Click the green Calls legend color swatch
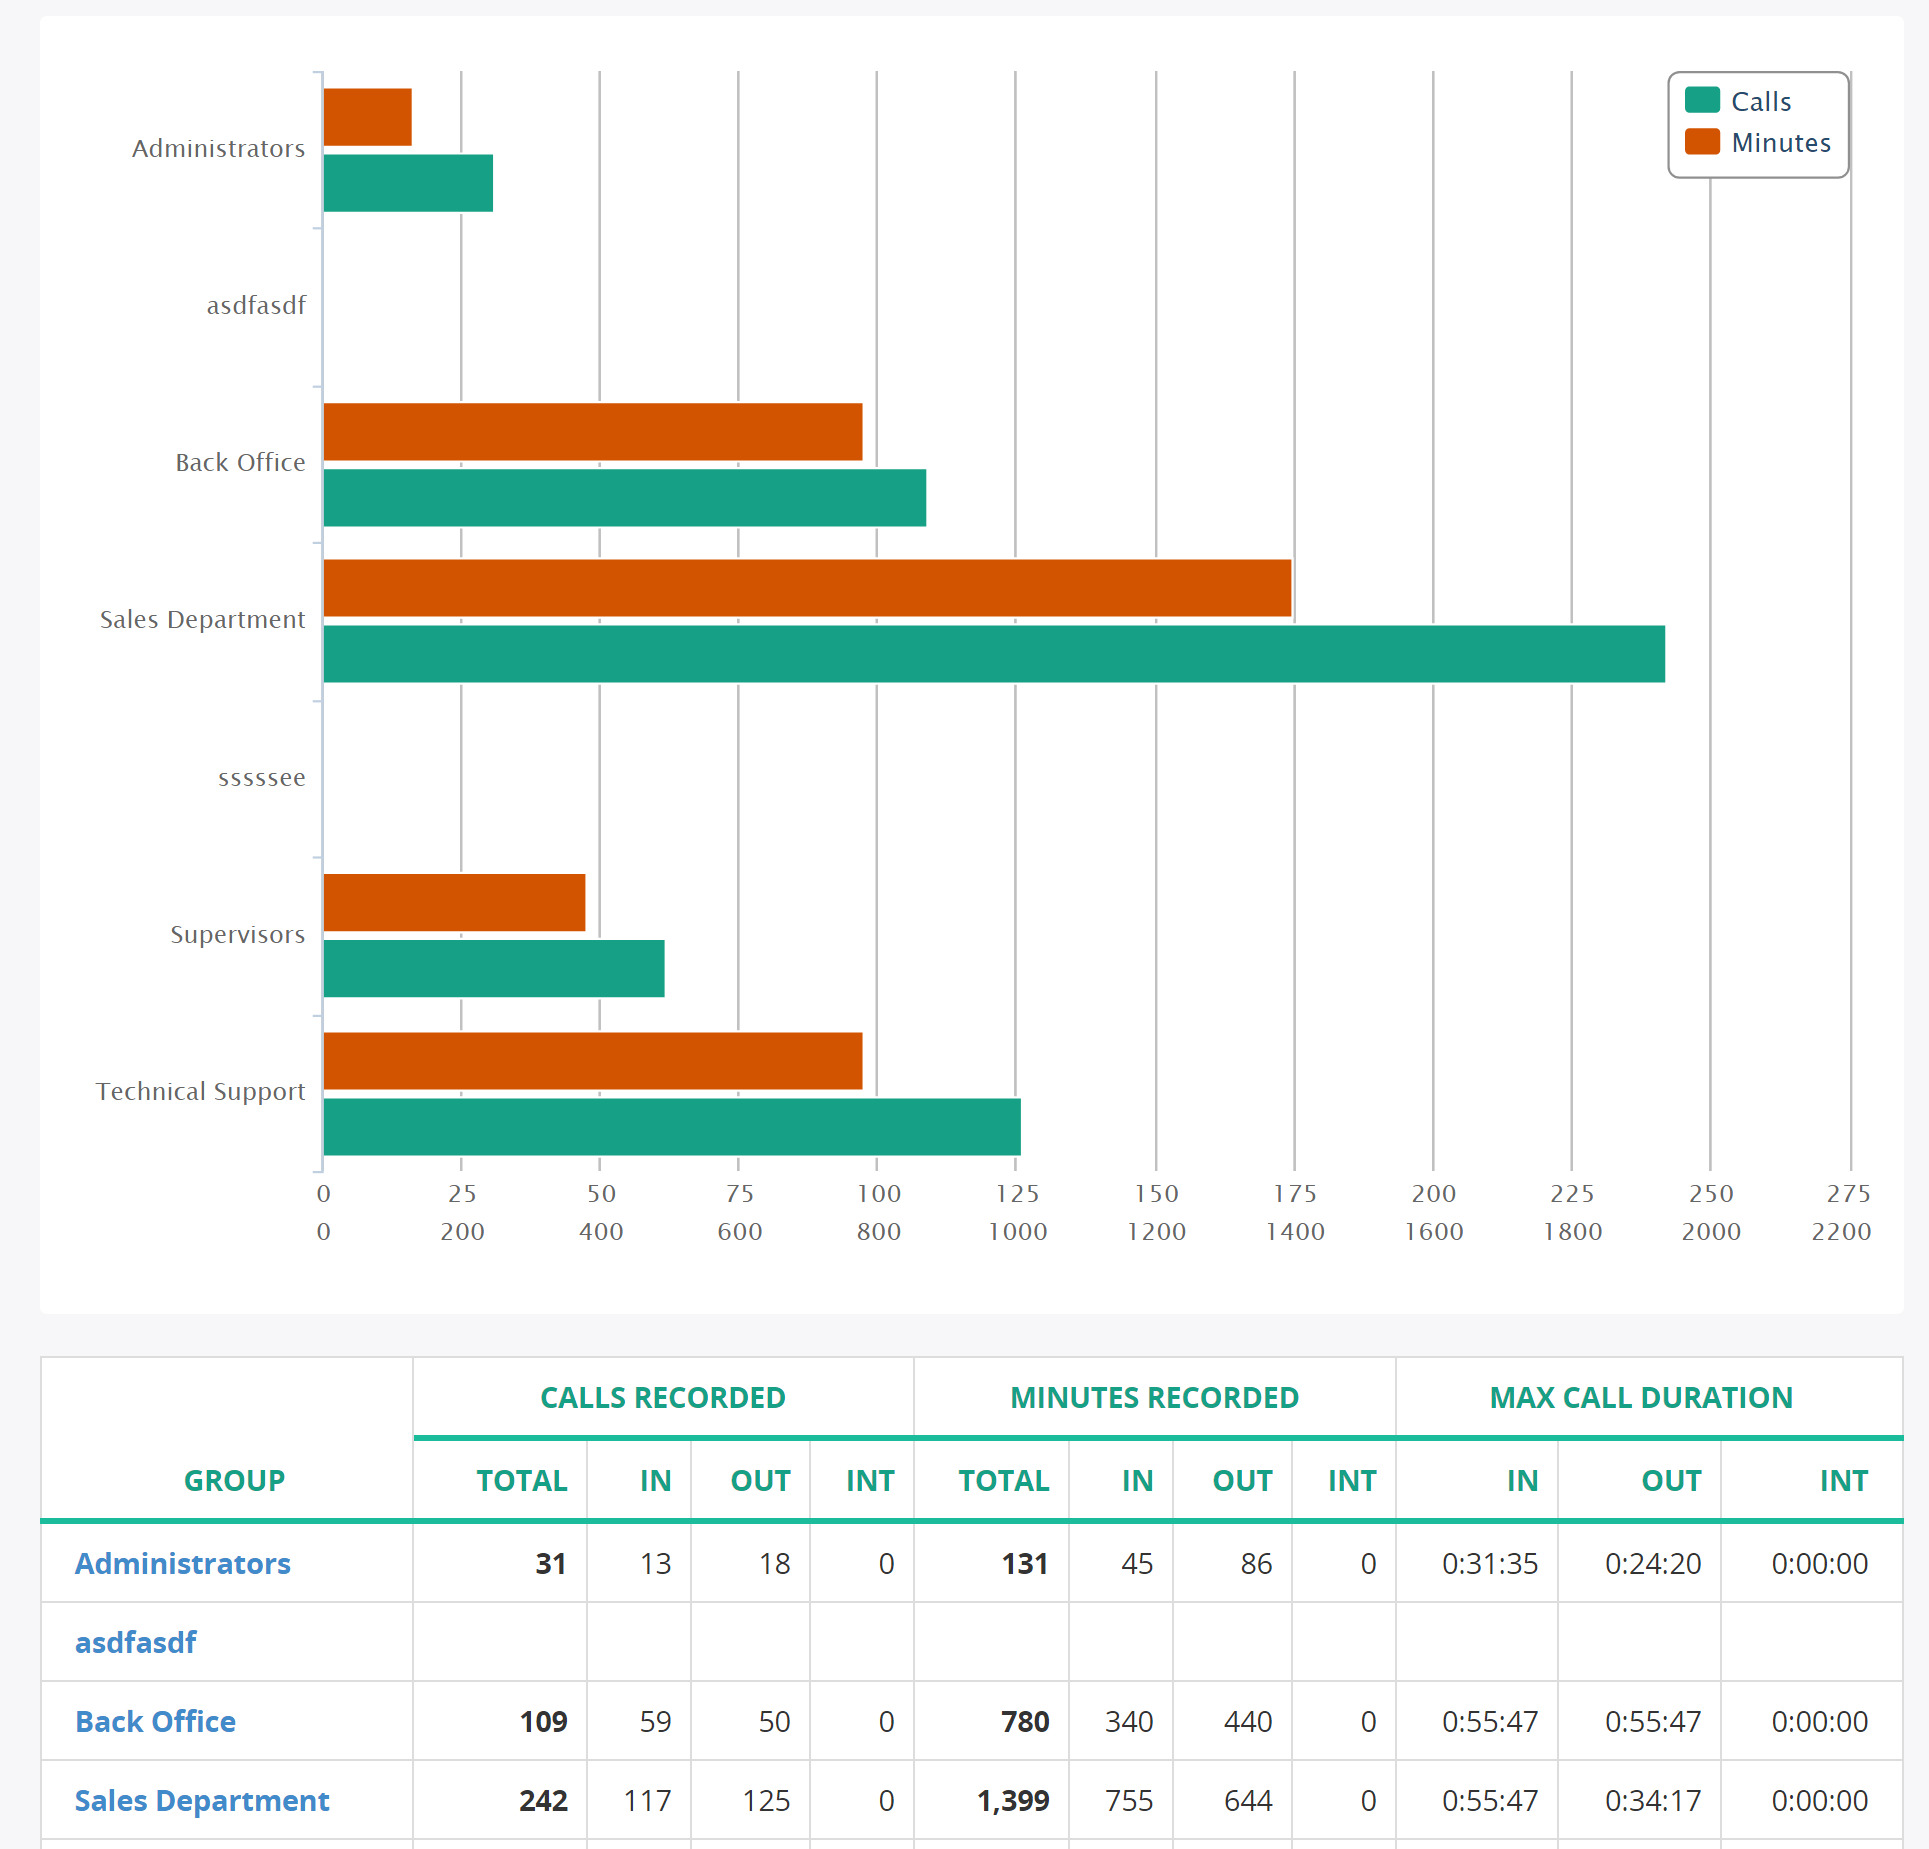The width and height of the screenshot is (1929, 1849). point(1702,101)
